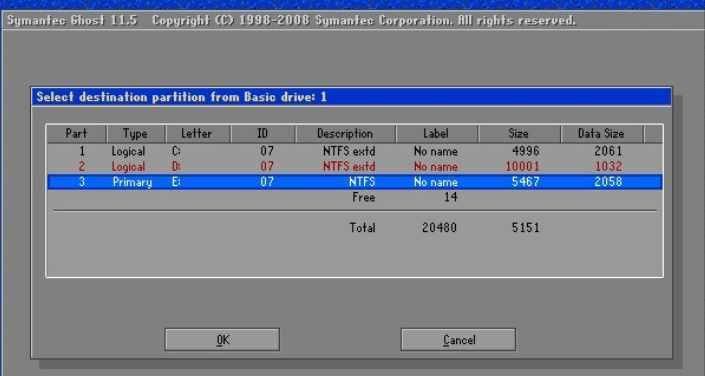The height and width of the screenshot is (376, 705).
Task: Click the Cancel button
Action: pyautogui.click(x=458, y=340)
